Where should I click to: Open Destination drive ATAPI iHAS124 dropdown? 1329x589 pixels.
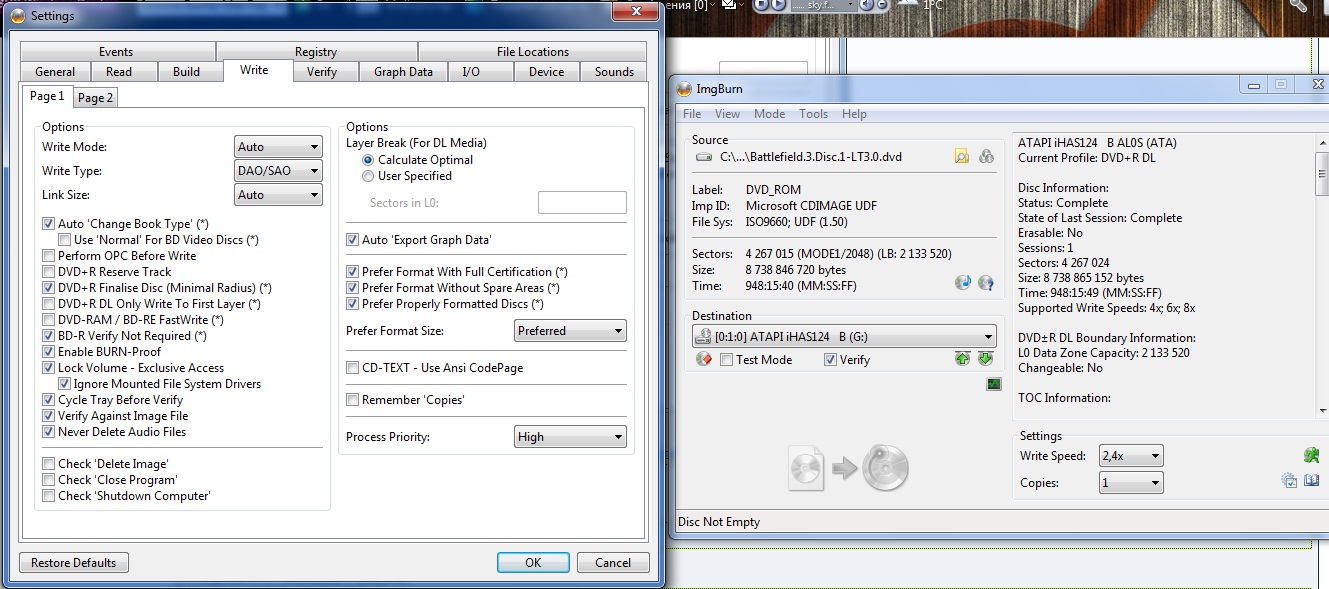[844, 337]
